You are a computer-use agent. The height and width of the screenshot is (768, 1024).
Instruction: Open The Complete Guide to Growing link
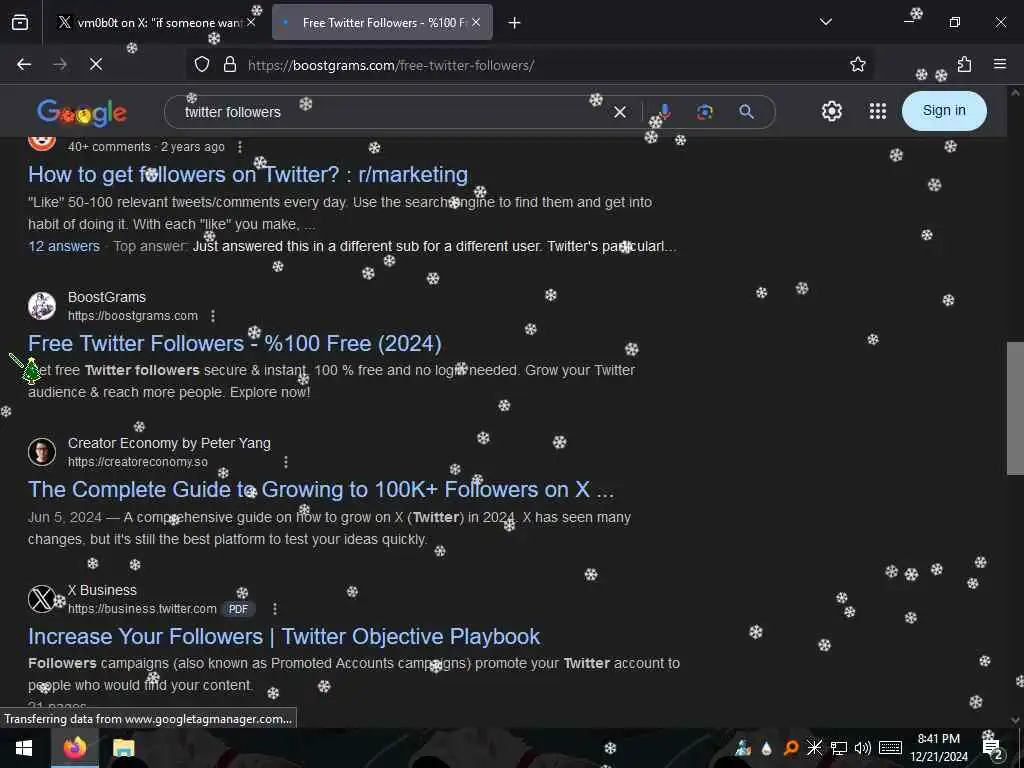pyautogui.click(x=321, y=490)
